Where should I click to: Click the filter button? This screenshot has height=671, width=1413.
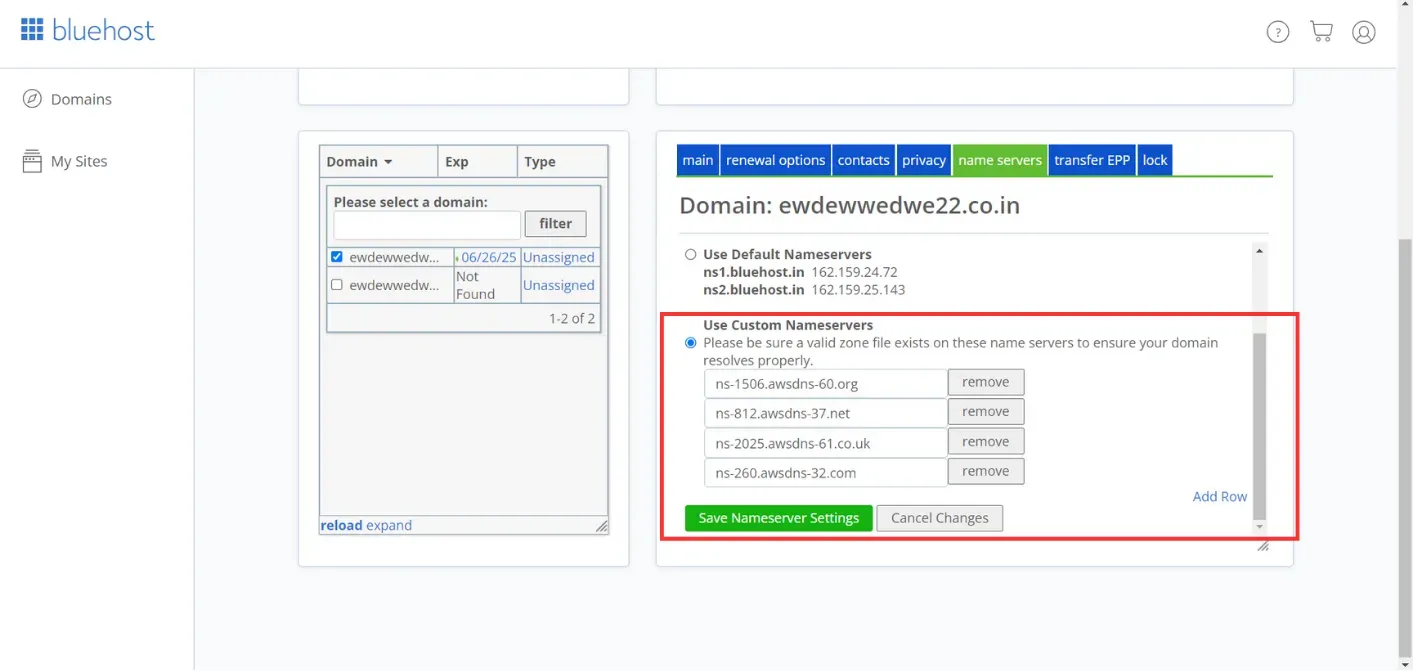click(556, 224)
